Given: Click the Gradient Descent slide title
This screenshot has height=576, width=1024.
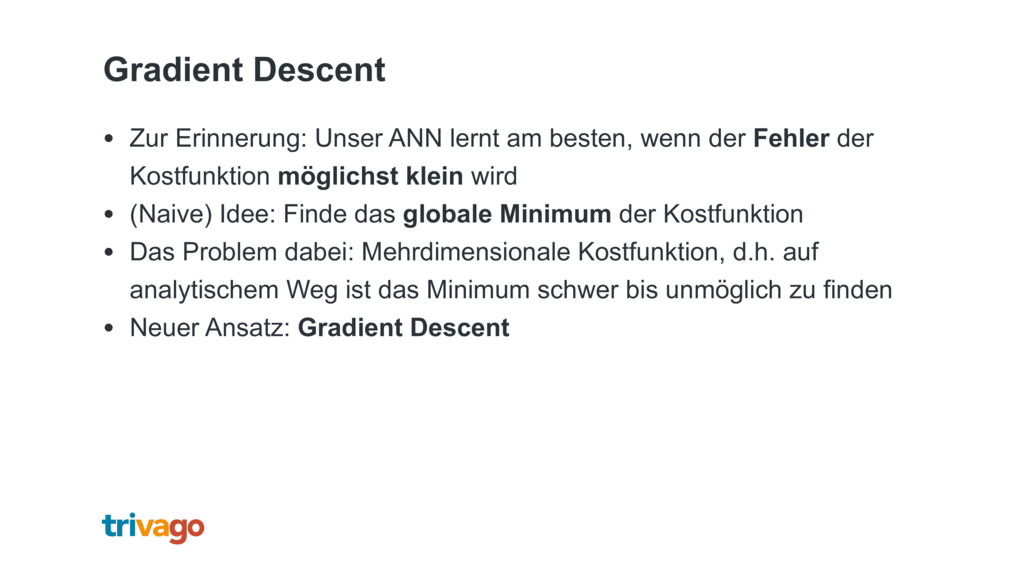Looking at the screenshot, I should pos(244,70).
